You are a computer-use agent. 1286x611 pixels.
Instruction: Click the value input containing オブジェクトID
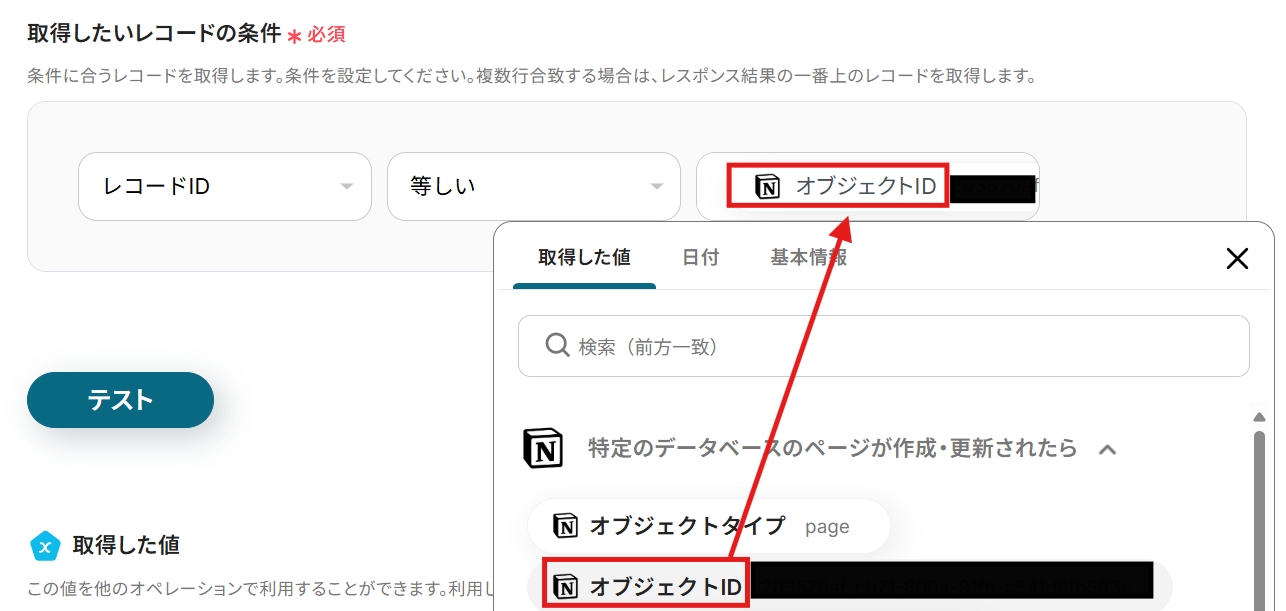click(x=868, y=186)
